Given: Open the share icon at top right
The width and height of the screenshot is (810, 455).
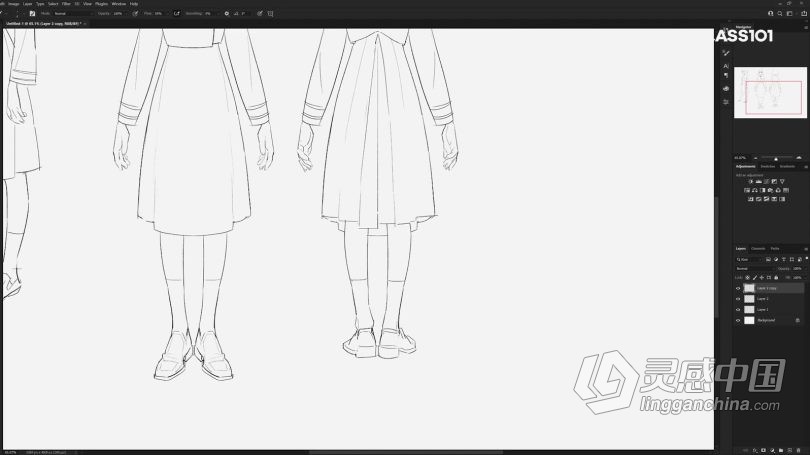Looking at the screenshot, I should [804, 14].
